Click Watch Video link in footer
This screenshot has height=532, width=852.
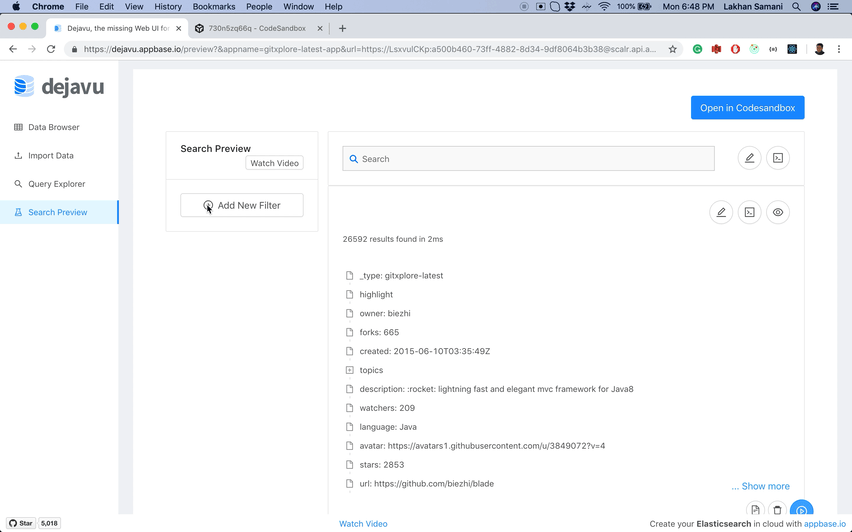tap(363, 524)
